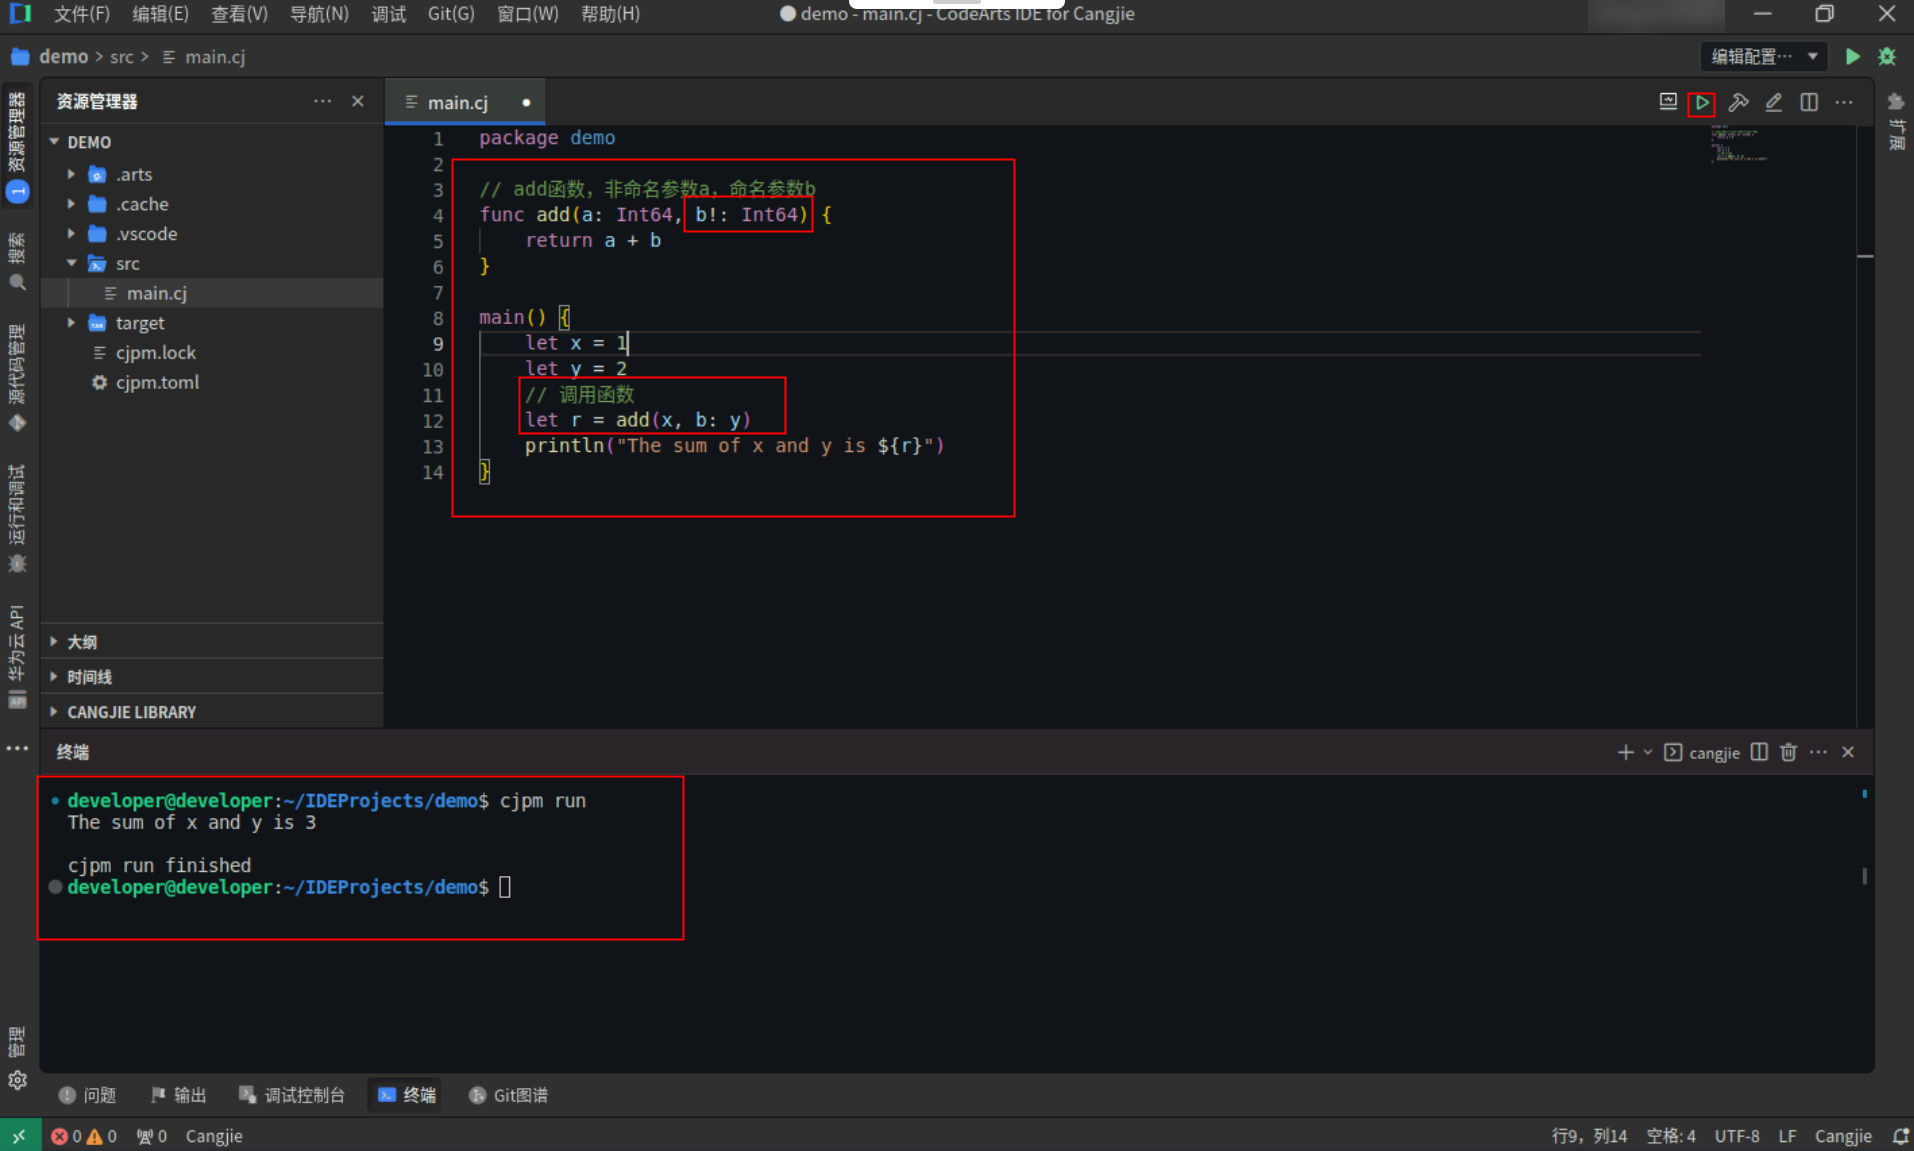This screenshot has width=1914, height=1151.
Task: Click the monitor preview icon in editor toolbar
Action: tap(1668, 102)
